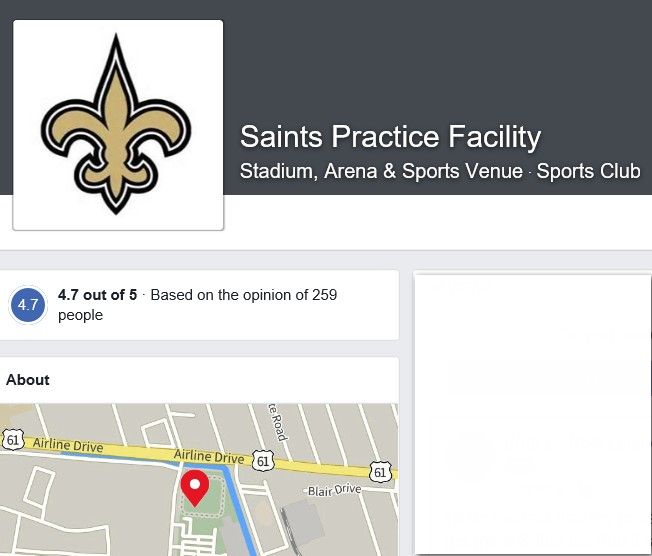The width and height of the screenshot is (652, 556).
Task: Click the opinion of 259 people text
Action: tap(198, 304)
